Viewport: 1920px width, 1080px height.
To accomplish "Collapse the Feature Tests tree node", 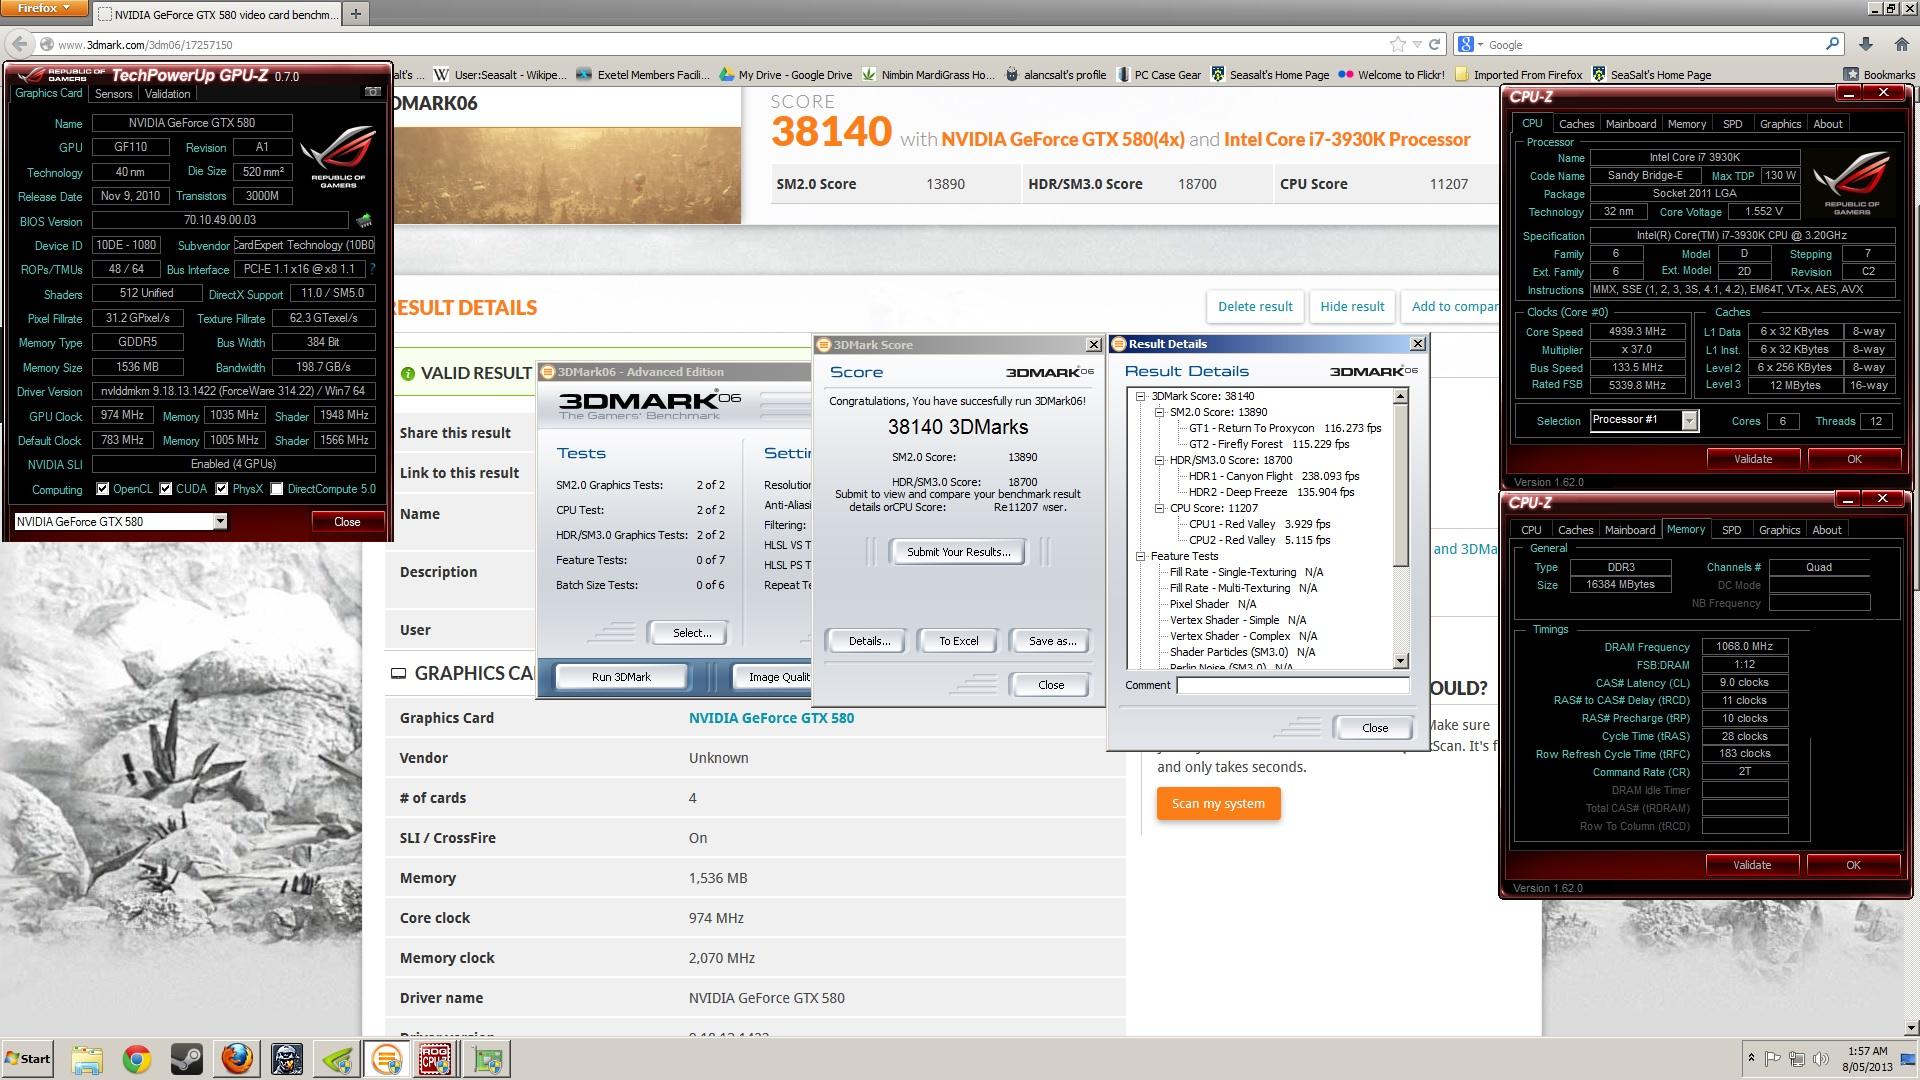I will [x=1140, y=556].
